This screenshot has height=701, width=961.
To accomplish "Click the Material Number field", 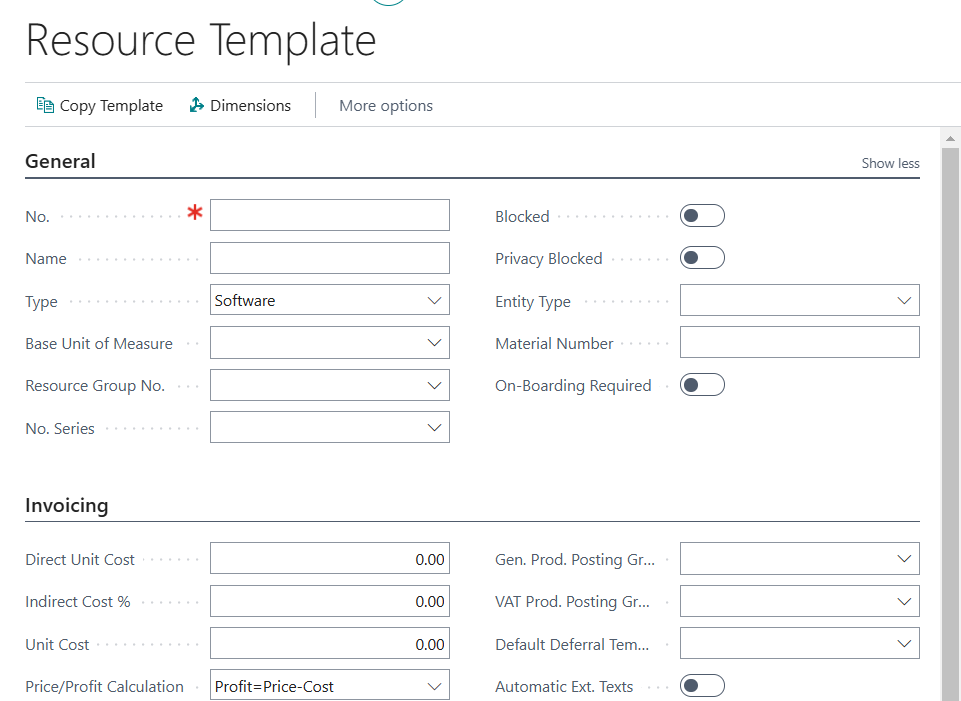I will [x=800, y=342].
